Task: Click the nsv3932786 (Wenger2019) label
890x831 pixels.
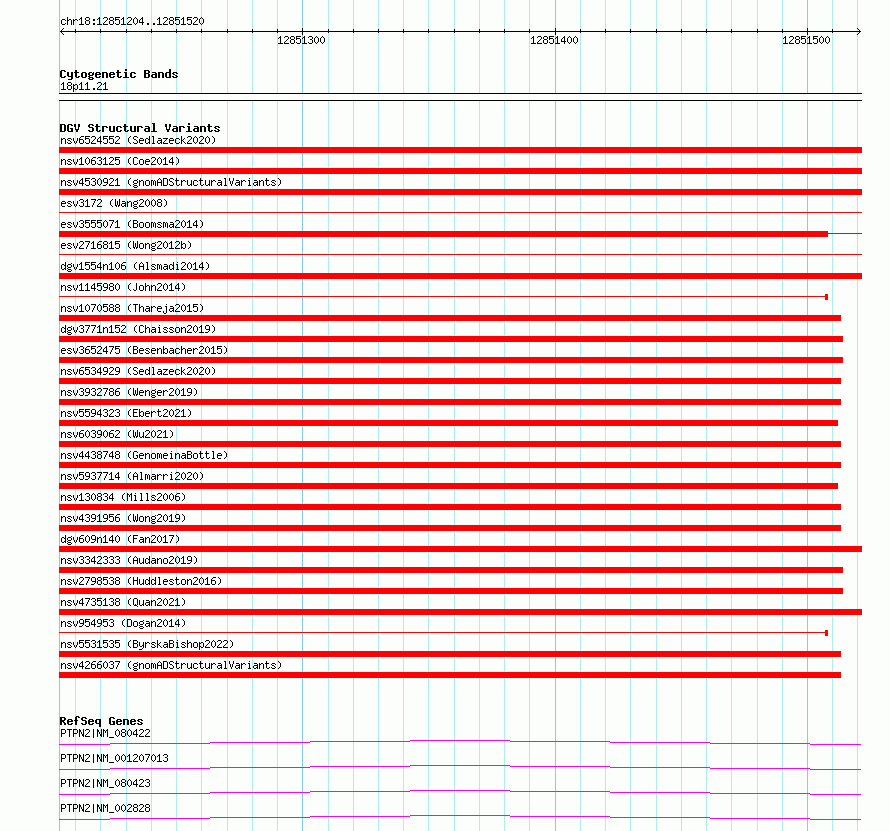Action: 129,392
